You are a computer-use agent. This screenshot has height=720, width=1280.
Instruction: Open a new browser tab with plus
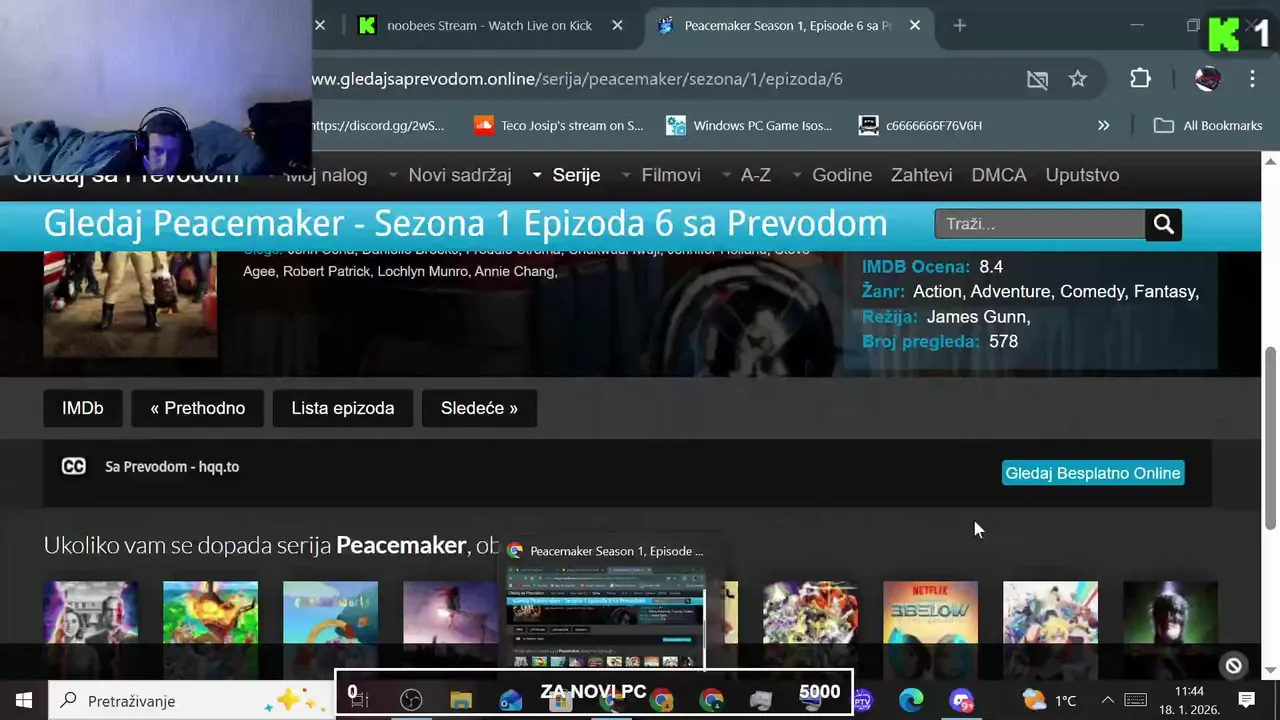[960, 25]
